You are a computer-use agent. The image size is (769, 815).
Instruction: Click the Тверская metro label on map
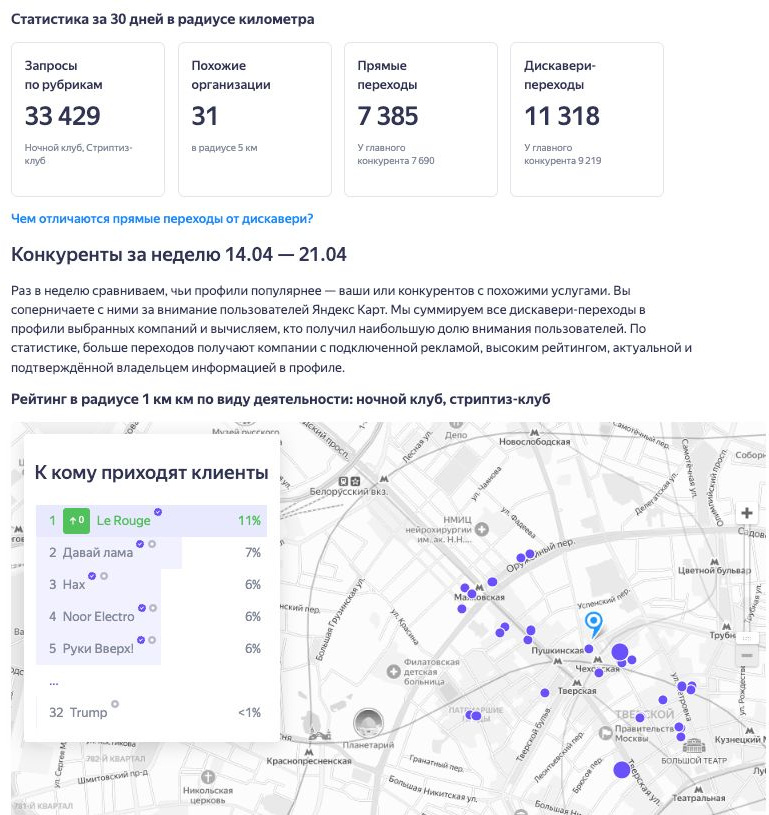(577, 691)
